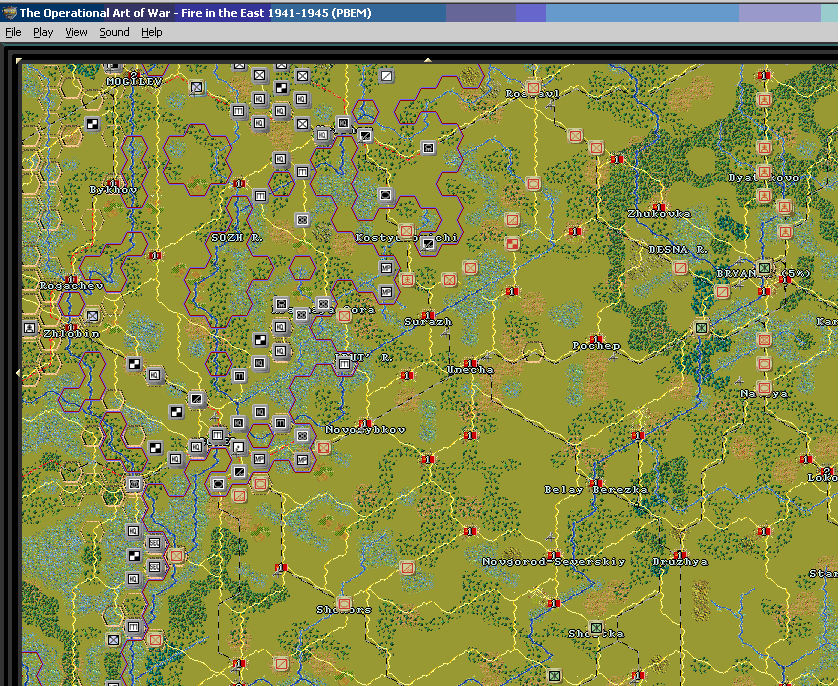The height and width of the screenshot is (686, 840).
Task: Click the supply flag at Pochep
Action: tap(596, 340)
